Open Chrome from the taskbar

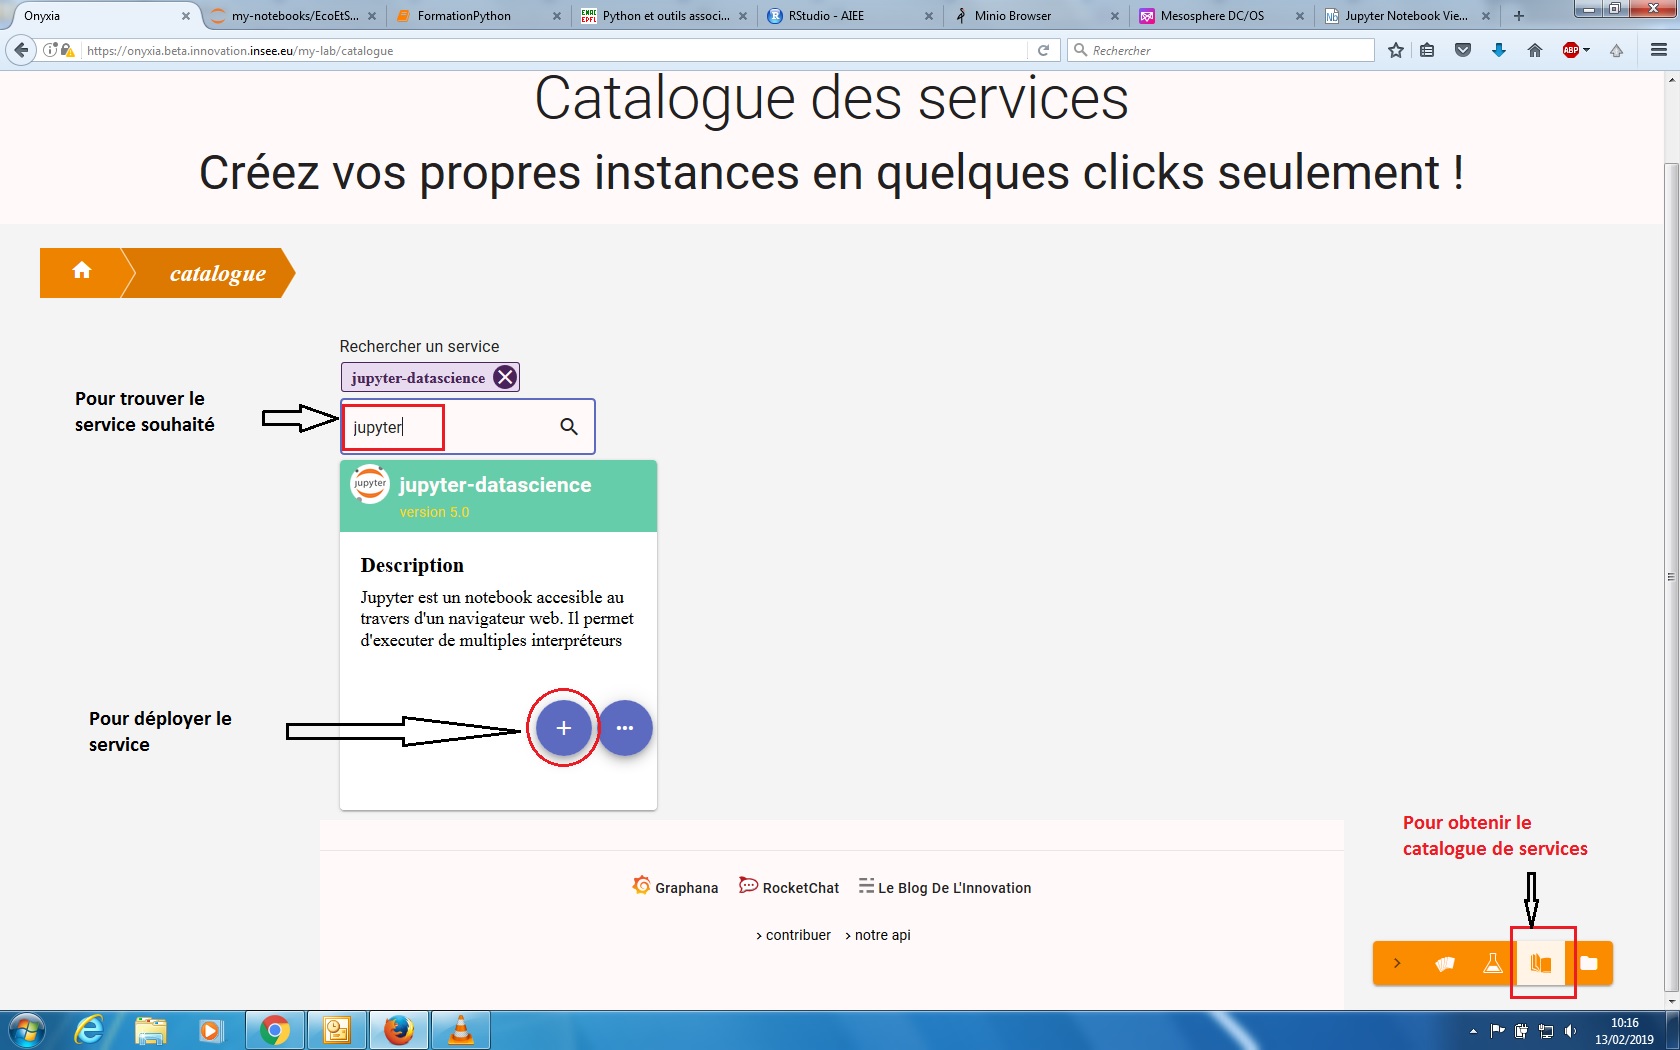point(275,1030)
